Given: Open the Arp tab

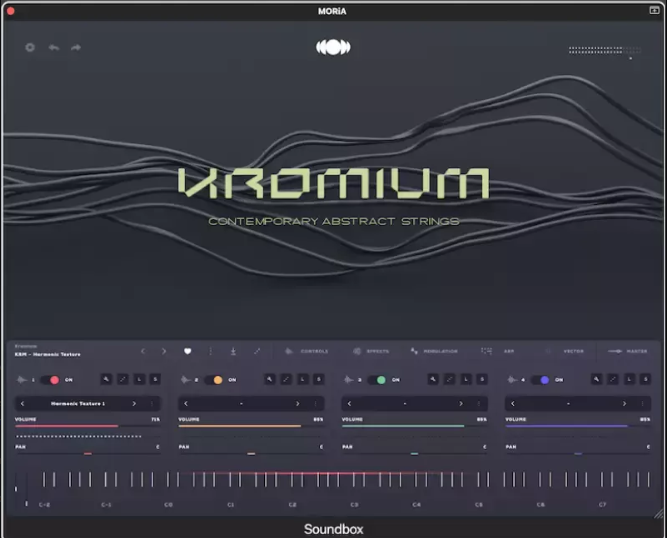Looking at the screenshot, I should coord(498,351).
